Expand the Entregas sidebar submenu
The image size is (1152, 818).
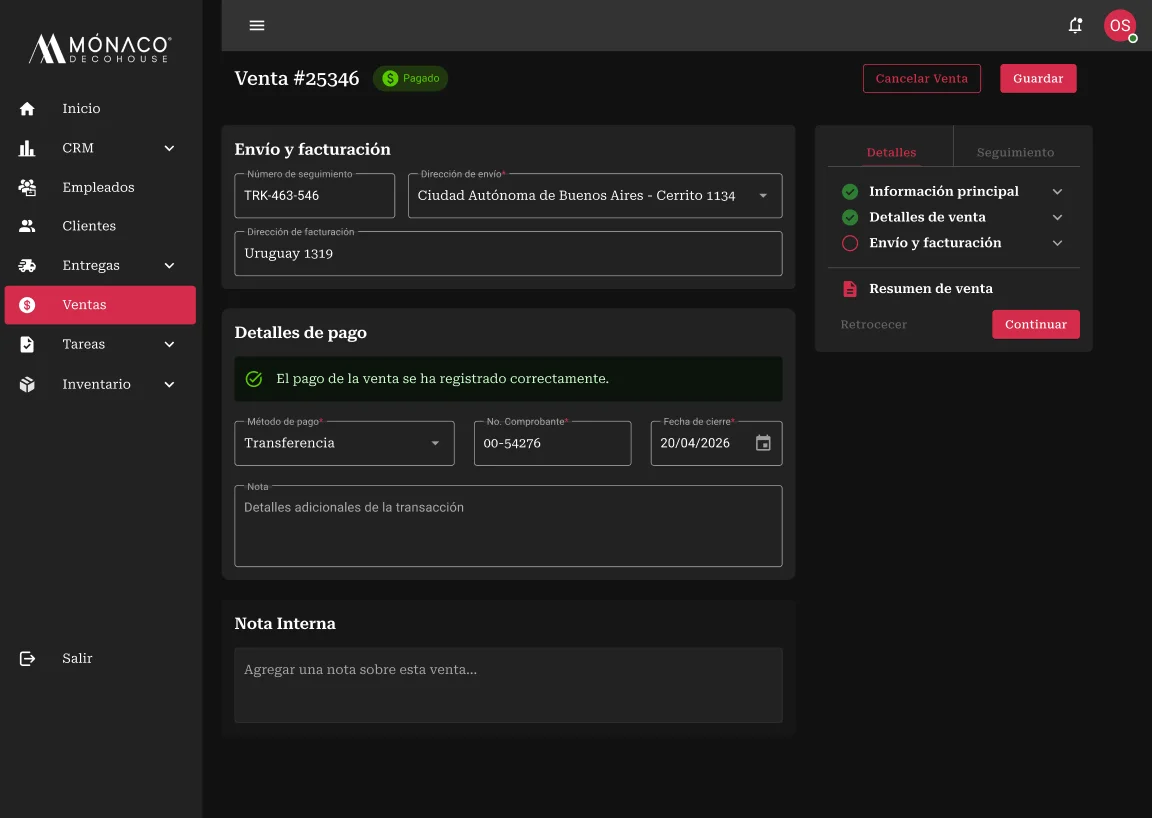pyautogui.click(x=169, y=265)
